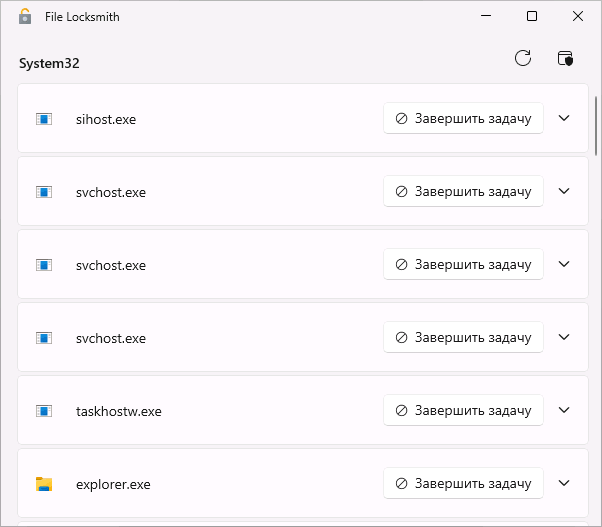Click the Restart as administrator shield icon
Screen dimensions: 602x527
click(565, 58)
